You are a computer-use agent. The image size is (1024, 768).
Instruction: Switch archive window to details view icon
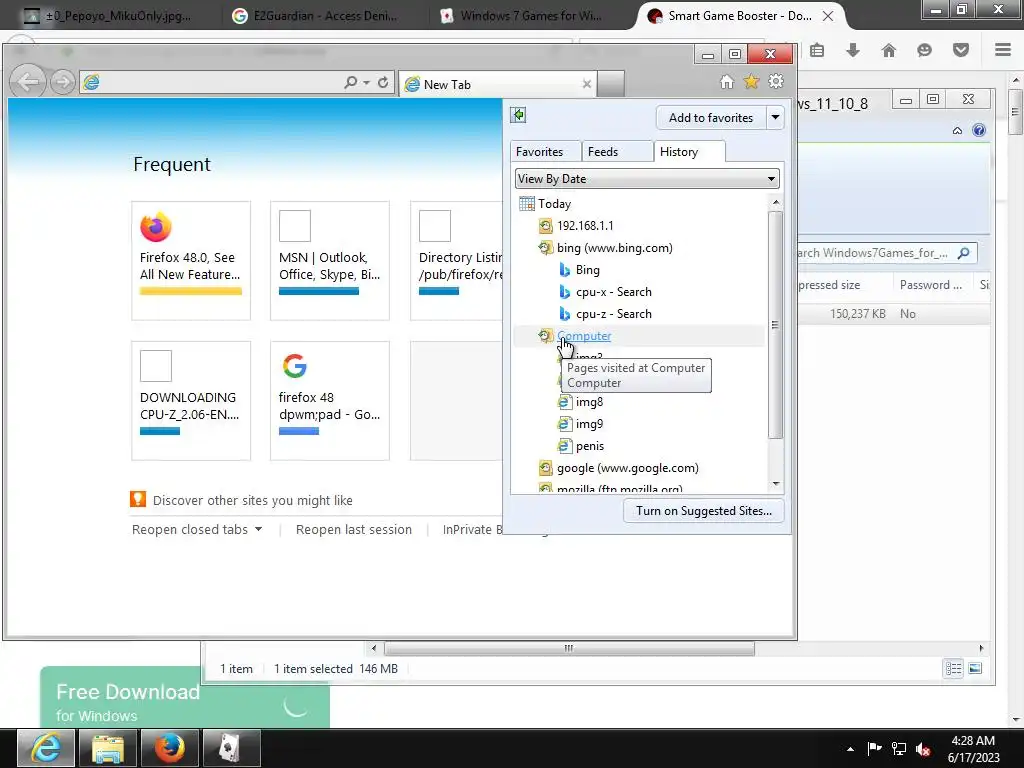pos(953,668)
